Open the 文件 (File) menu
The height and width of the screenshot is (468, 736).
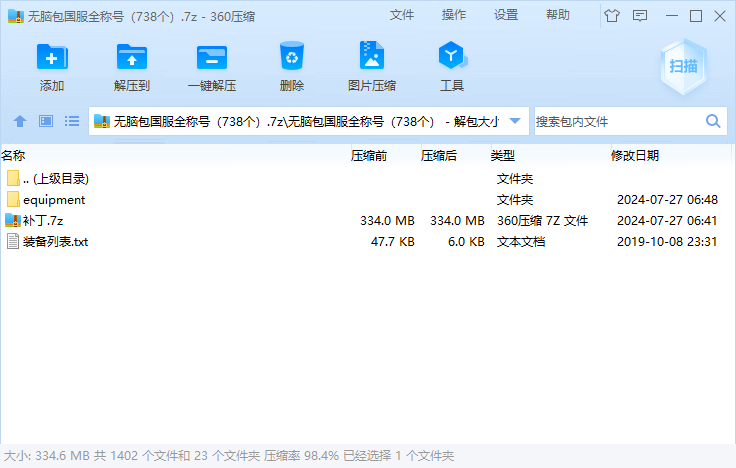click(x=402, y=15)
